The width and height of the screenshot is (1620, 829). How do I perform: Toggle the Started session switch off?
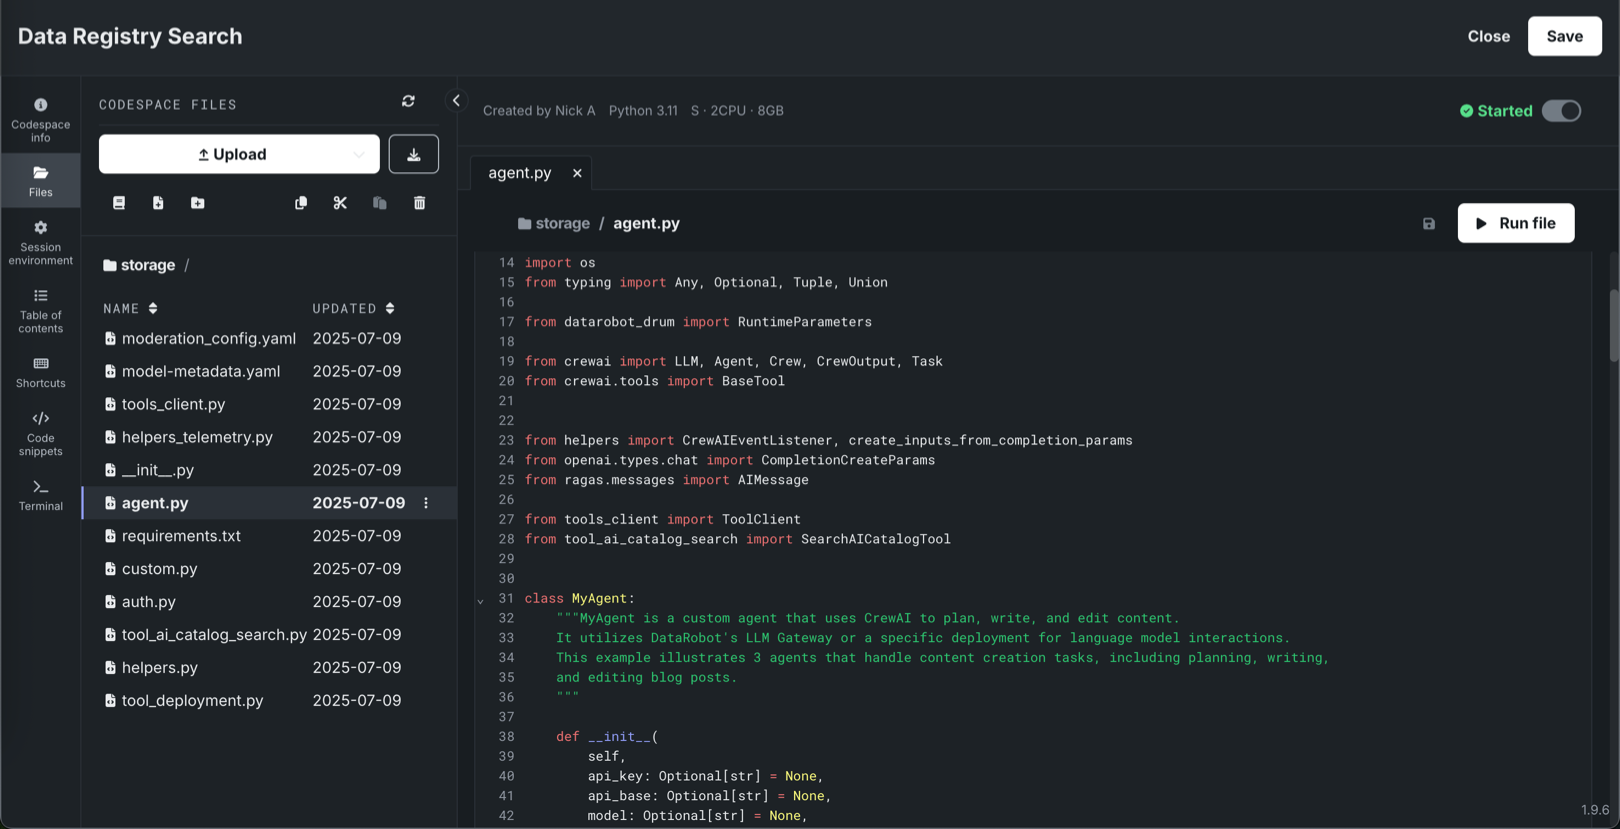(1560, 111)
